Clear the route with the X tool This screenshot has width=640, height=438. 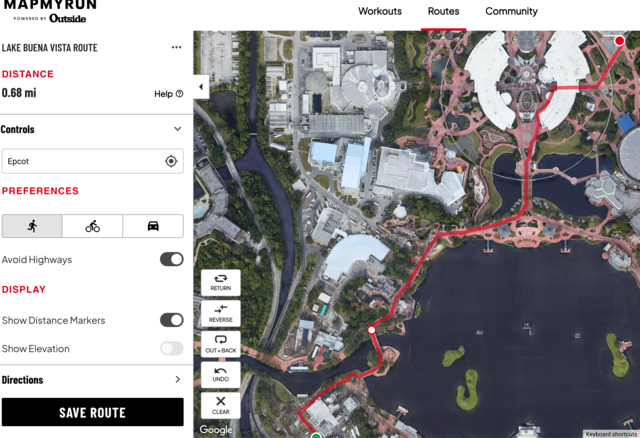click(220, 405)
